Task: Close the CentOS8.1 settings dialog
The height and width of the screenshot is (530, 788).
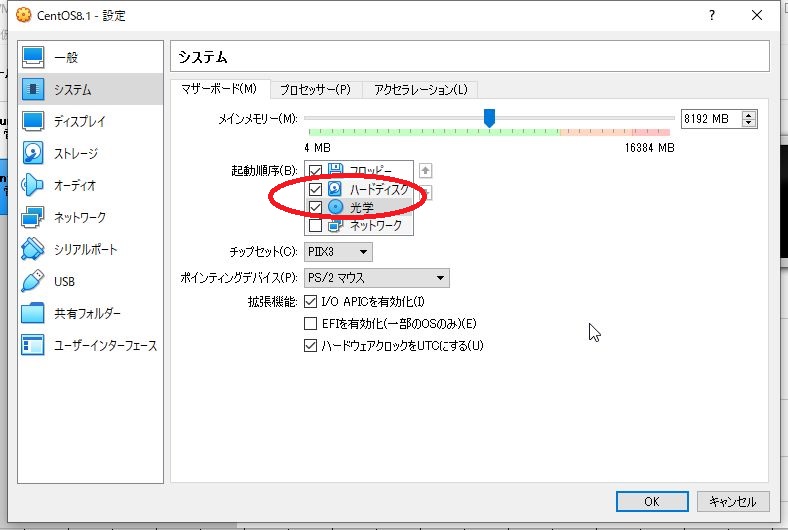Action: 757,16
